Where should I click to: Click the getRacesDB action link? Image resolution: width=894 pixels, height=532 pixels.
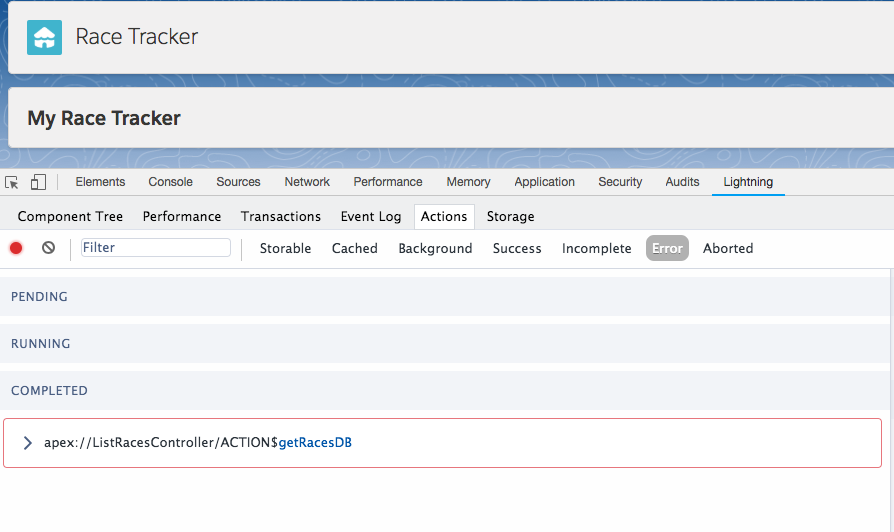click(315, 443)
